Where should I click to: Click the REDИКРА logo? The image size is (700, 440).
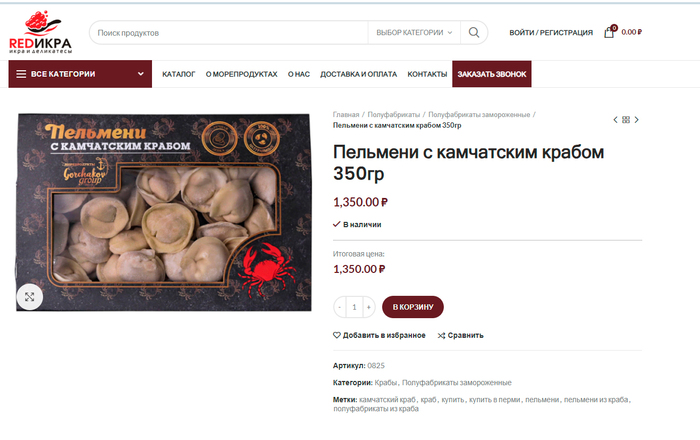(x=40, y=33)
